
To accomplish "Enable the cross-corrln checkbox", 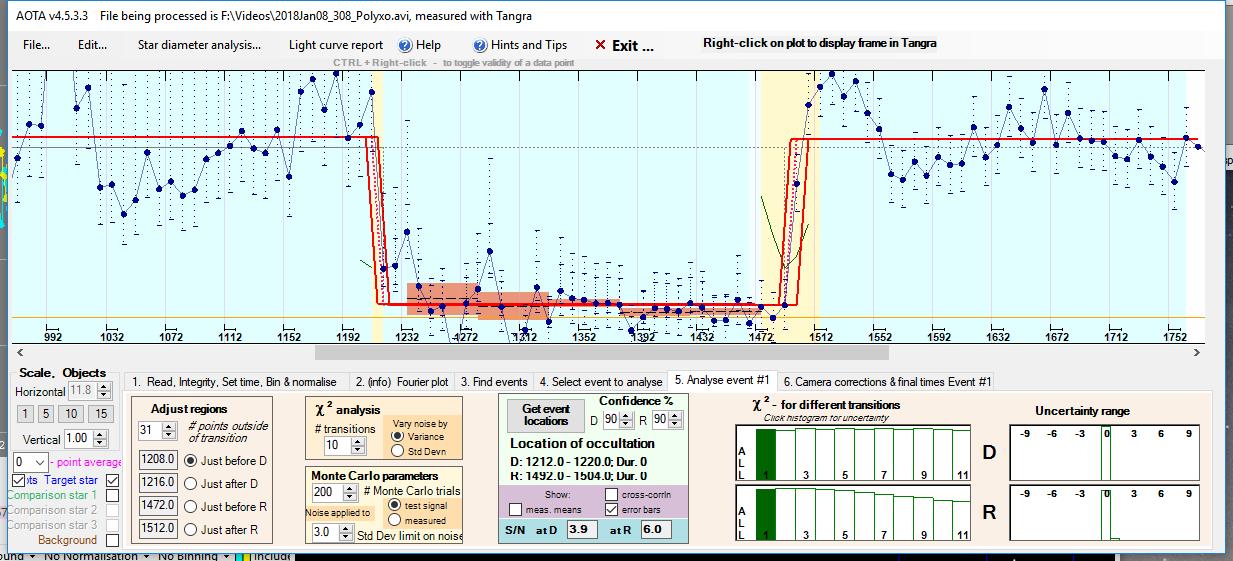I will coord(611,495).
